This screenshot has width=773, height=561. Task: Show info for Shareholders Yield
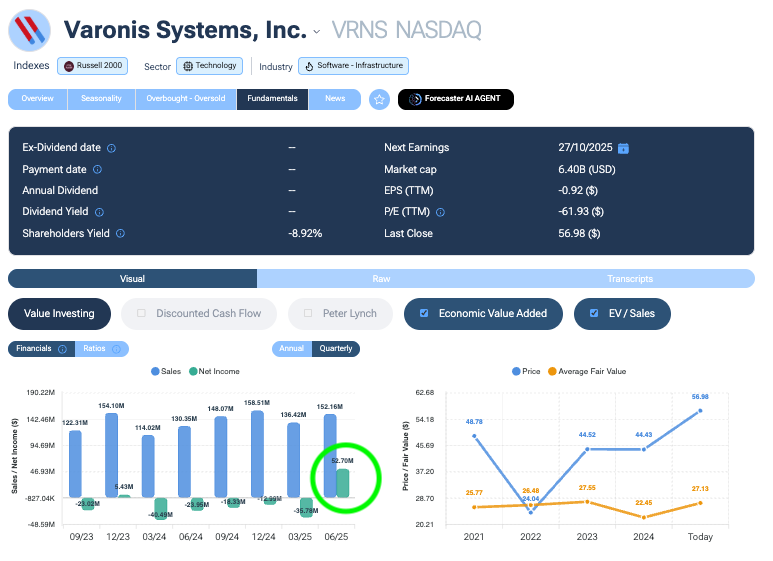click(x=120, y=233)
